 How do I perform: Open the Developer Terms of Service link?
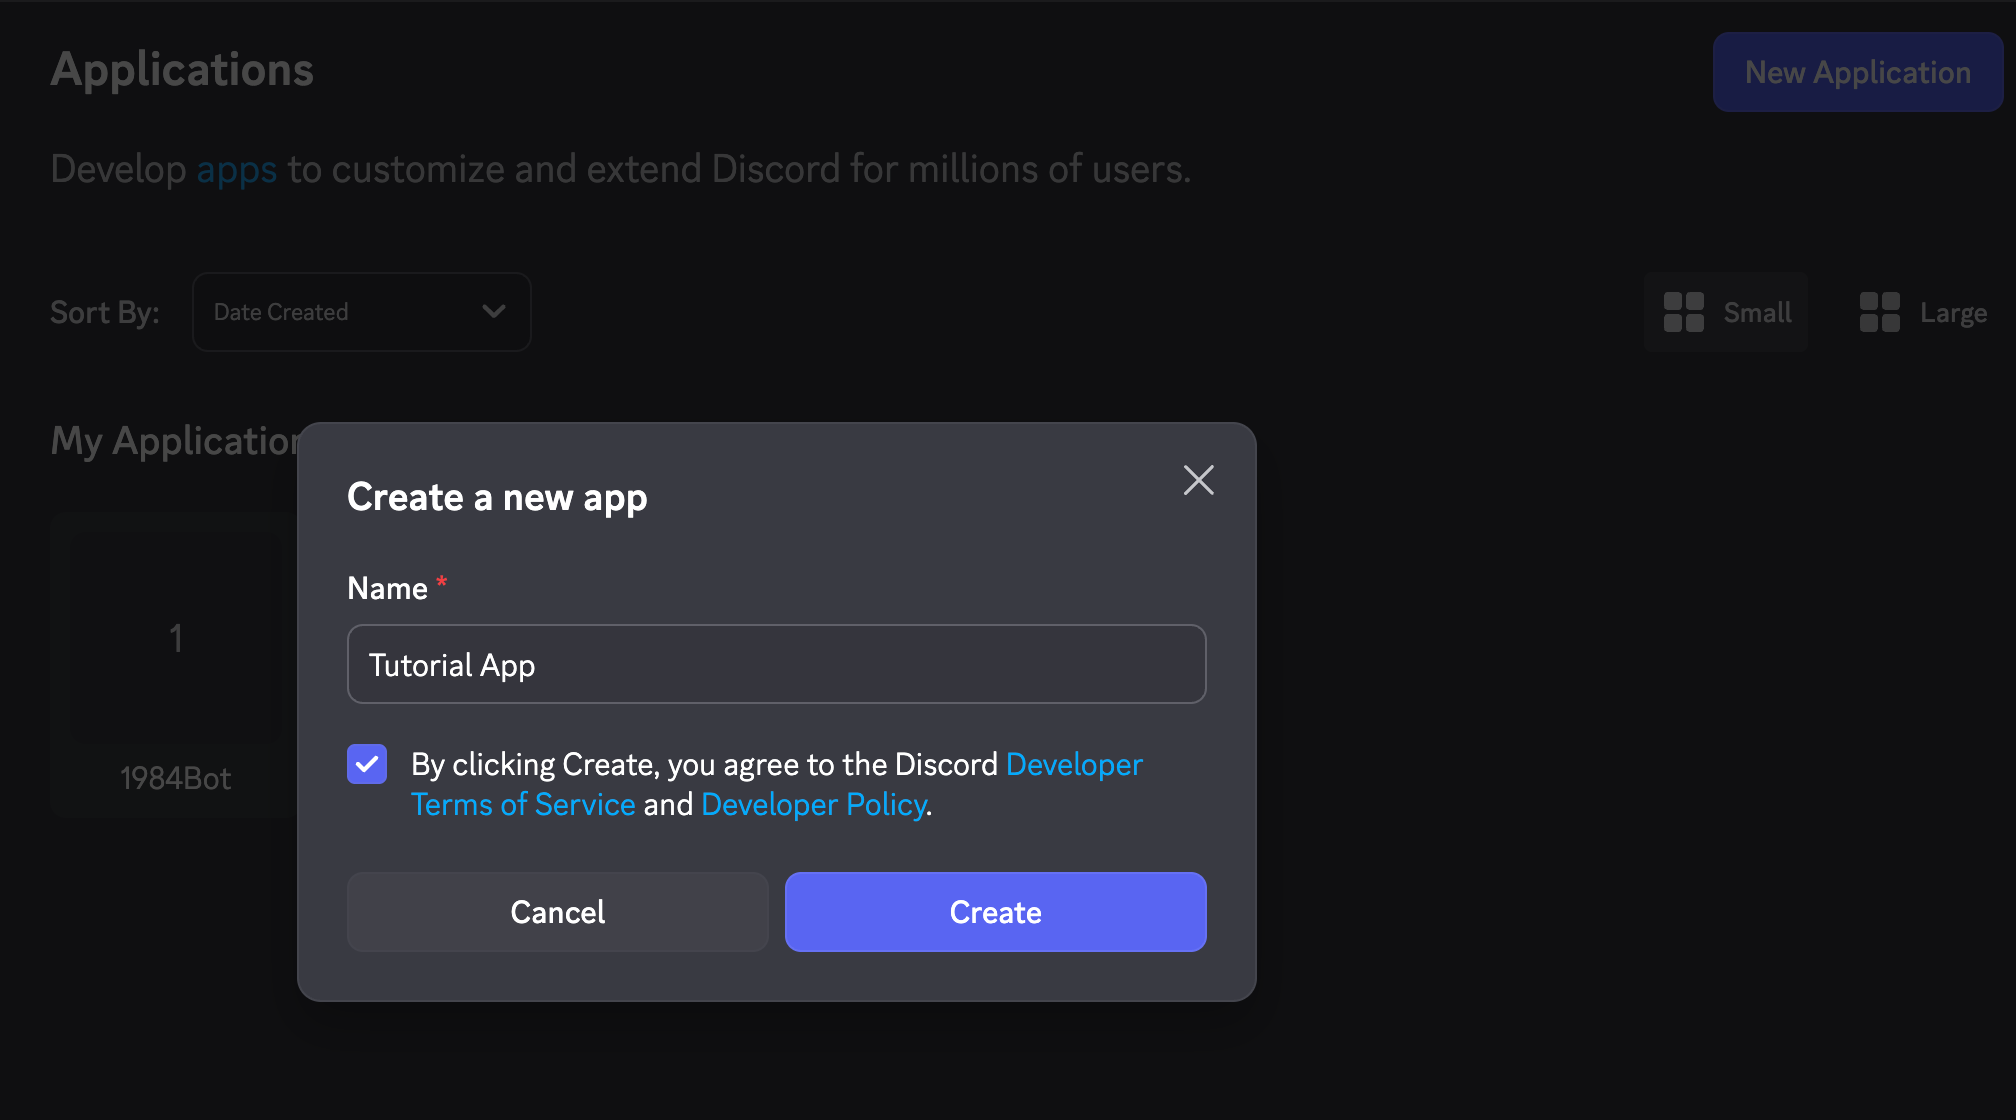(x=523, y=803)
